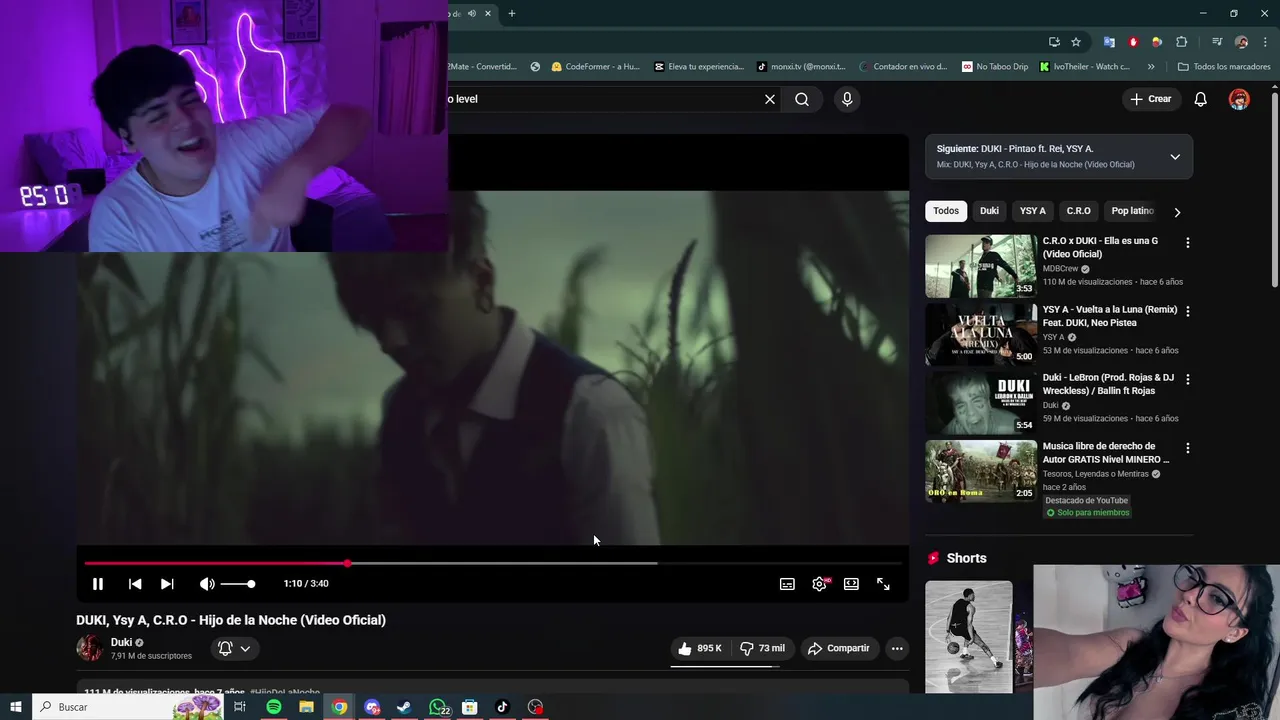Viewport: 1280px width, 720px height.
Task: Select the C.R.O filter chip
Action: coord(1078,211)
